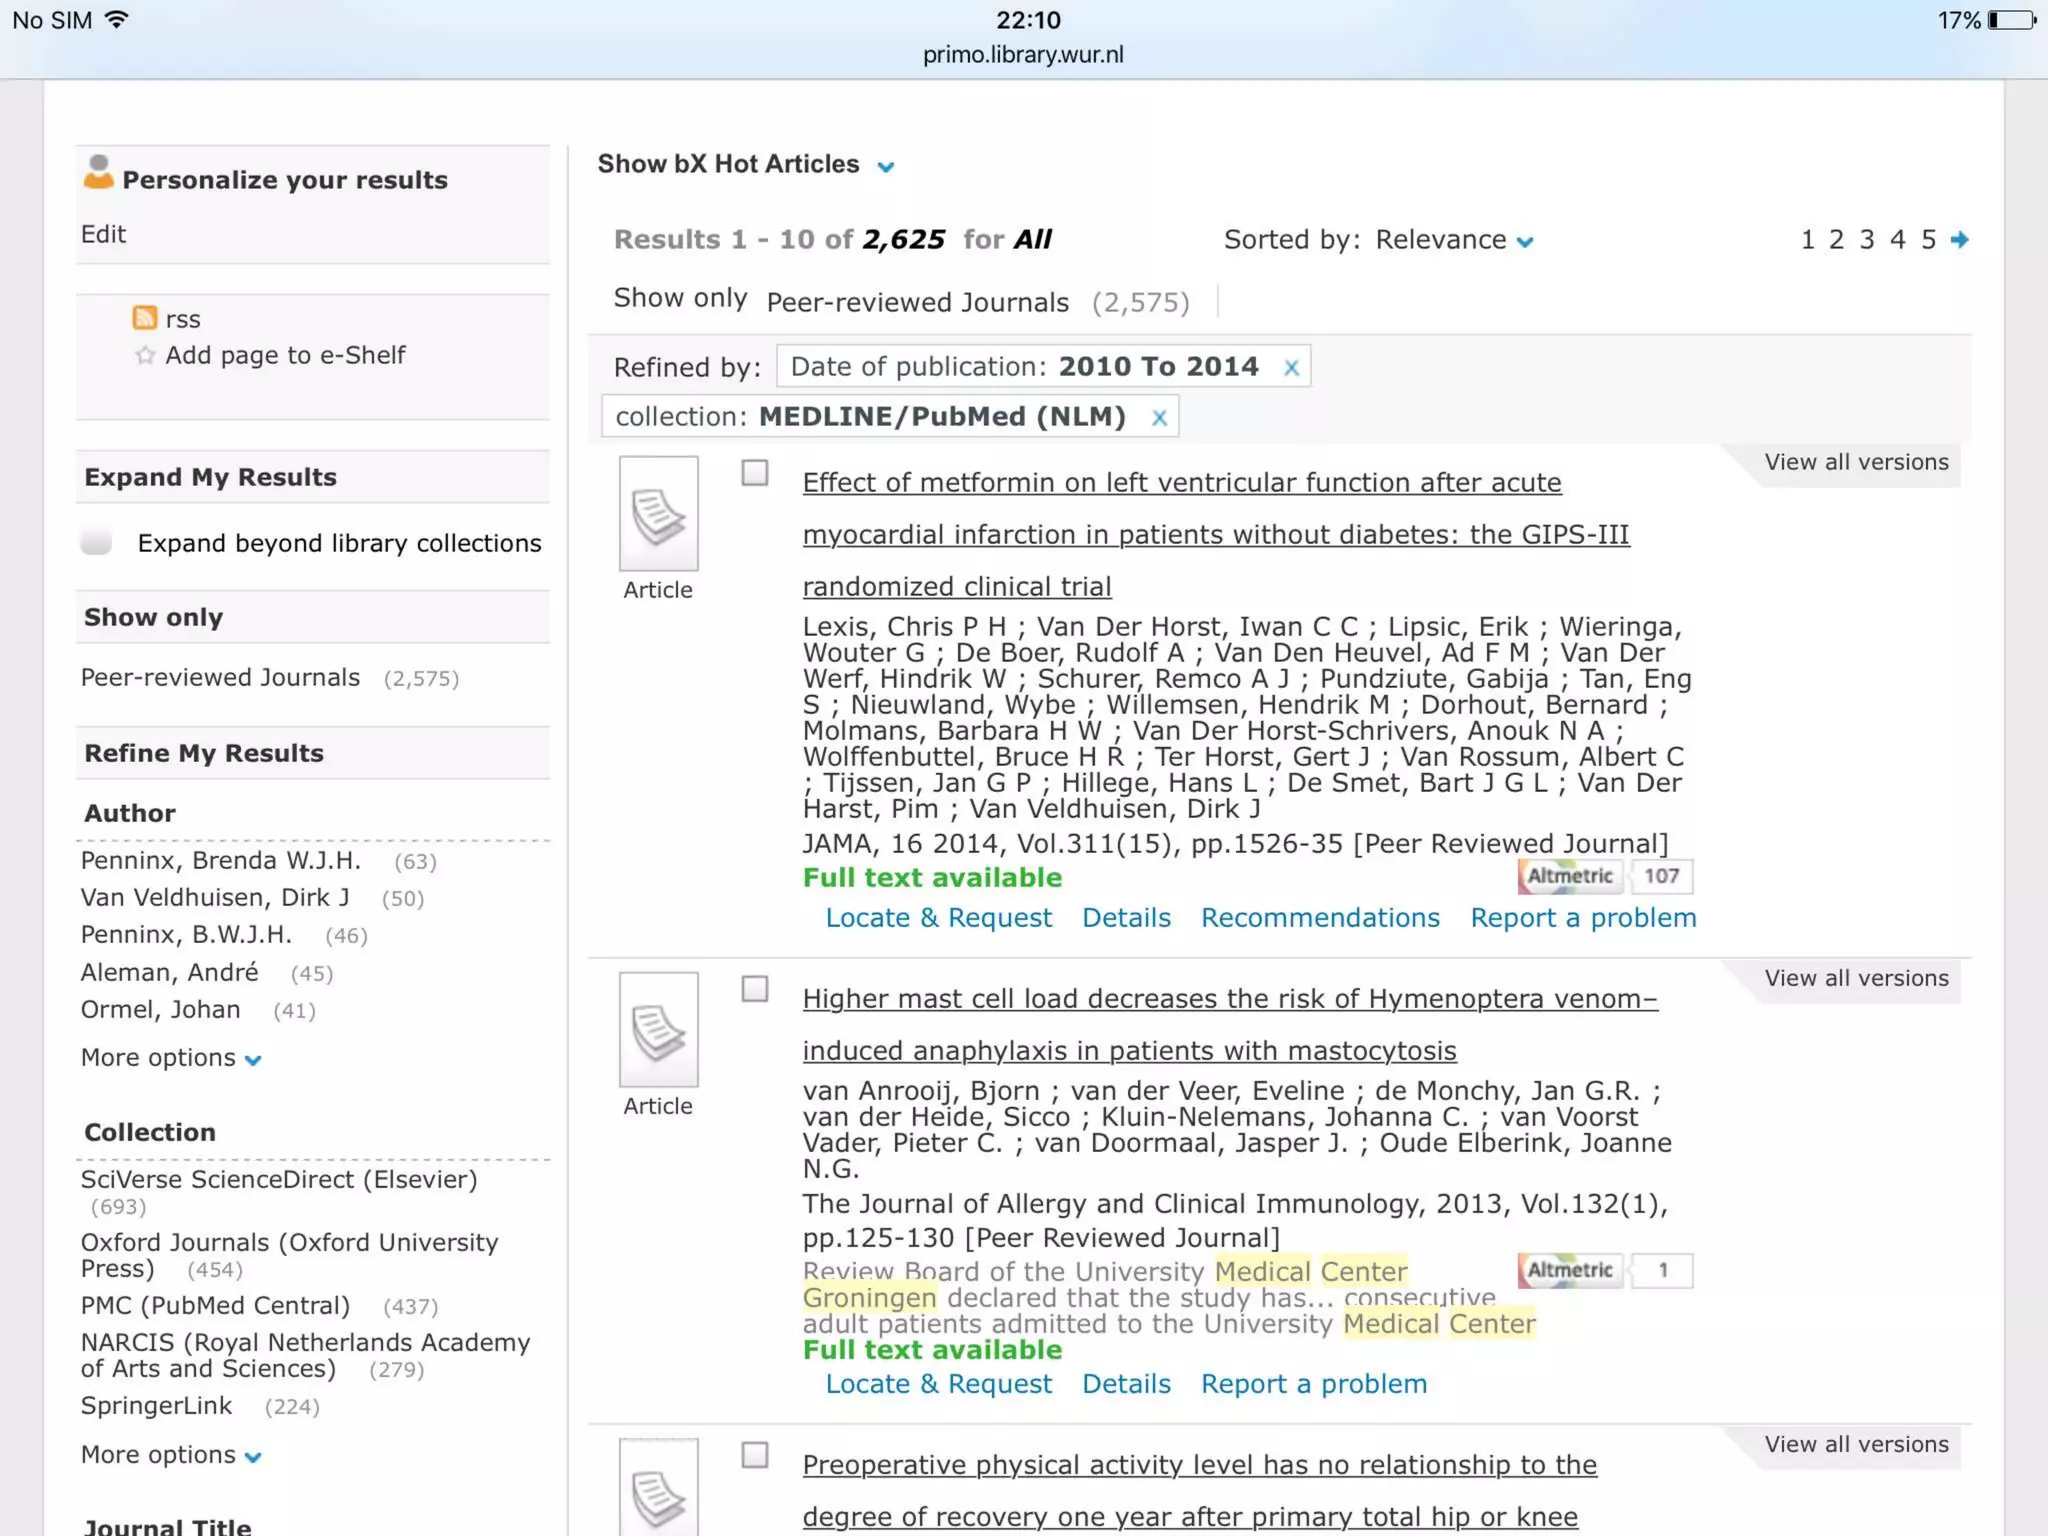
Task: Toggle Expand beyond library collections
Action: 97,543
